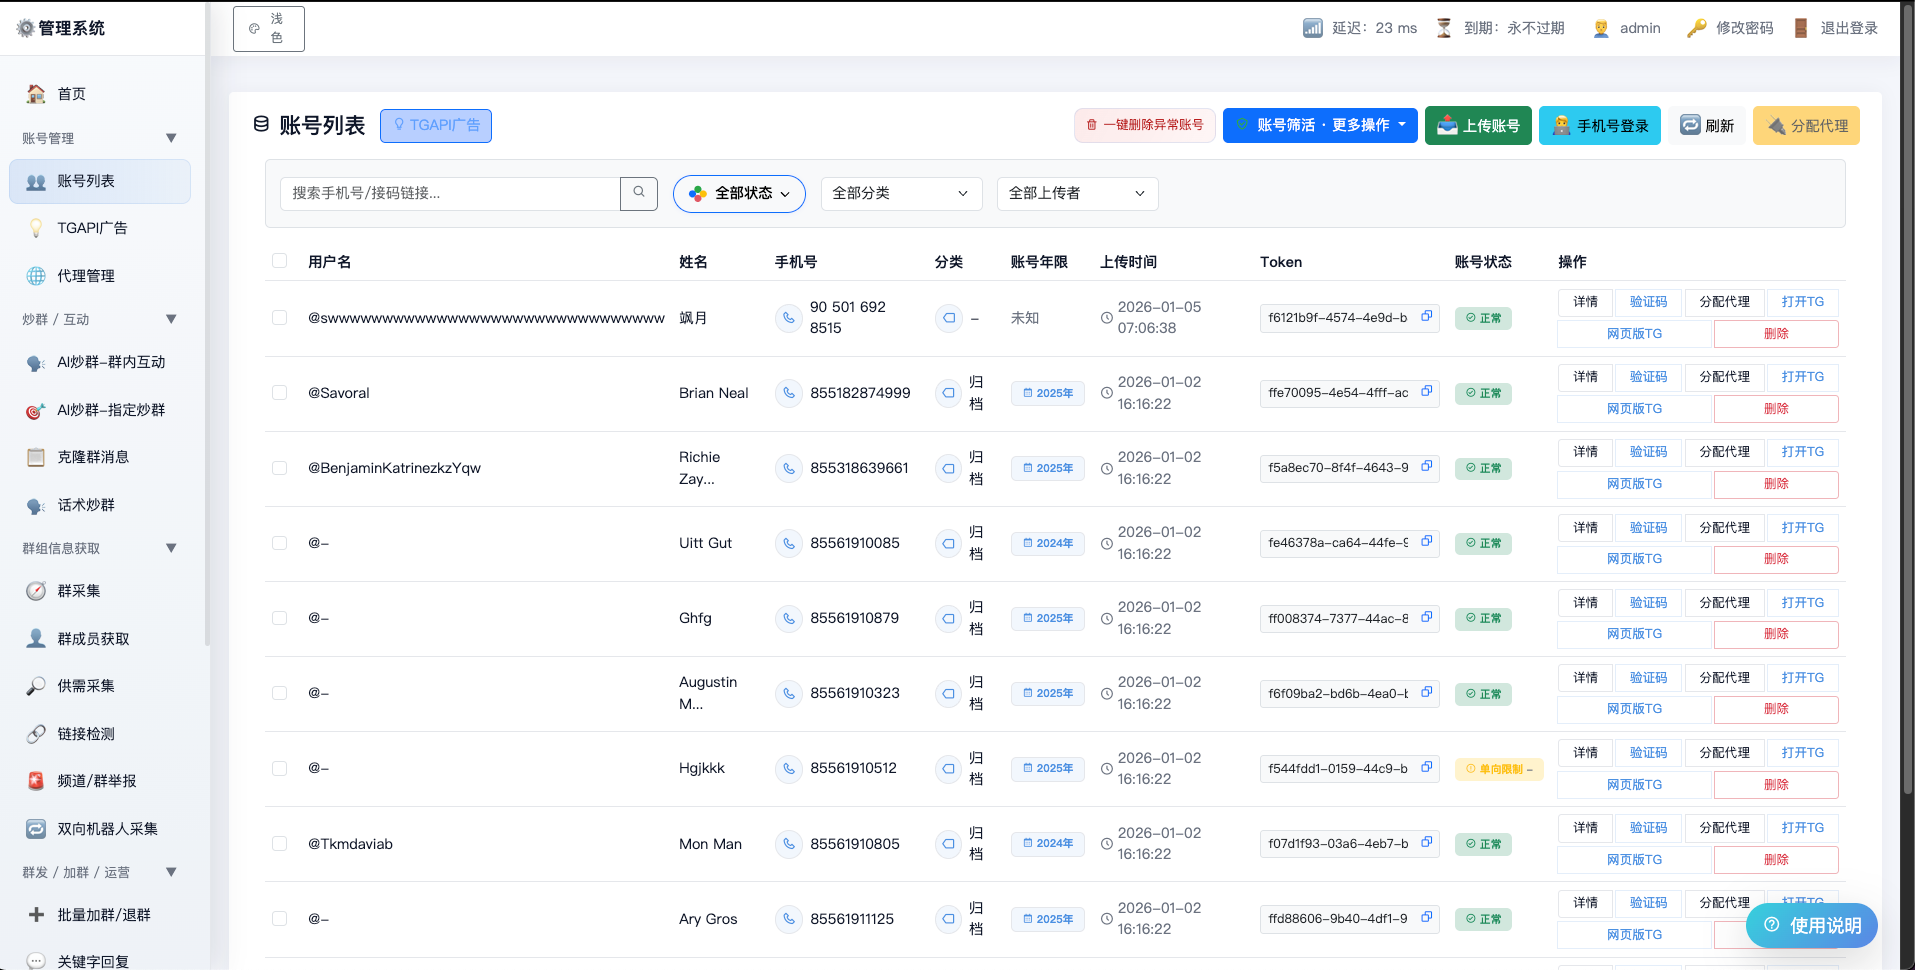Toggle the select-all checkbox in table header

pos(280,261)
